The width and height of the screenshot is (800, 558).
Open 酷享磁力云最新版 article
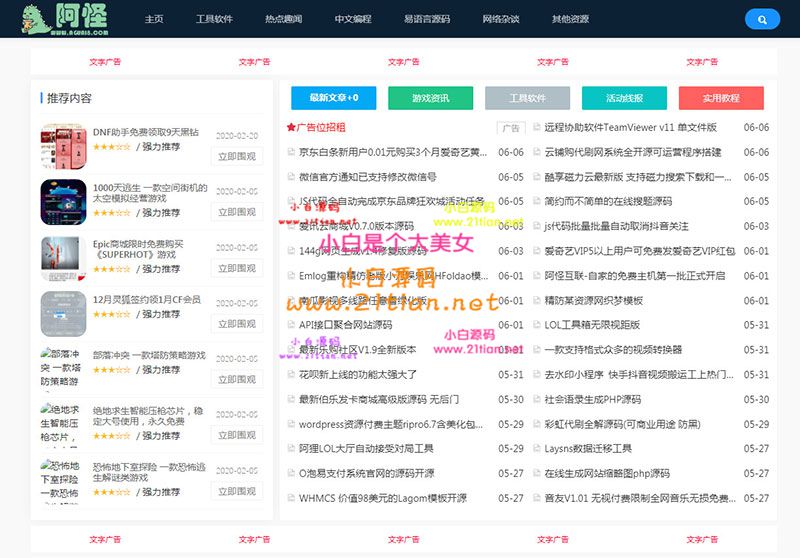tap(638, 177)
